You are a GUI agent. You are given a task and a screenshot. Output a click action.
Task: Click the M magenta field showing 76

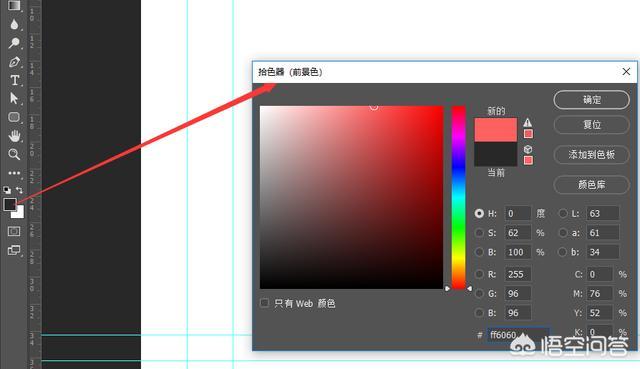click(600, 293)
